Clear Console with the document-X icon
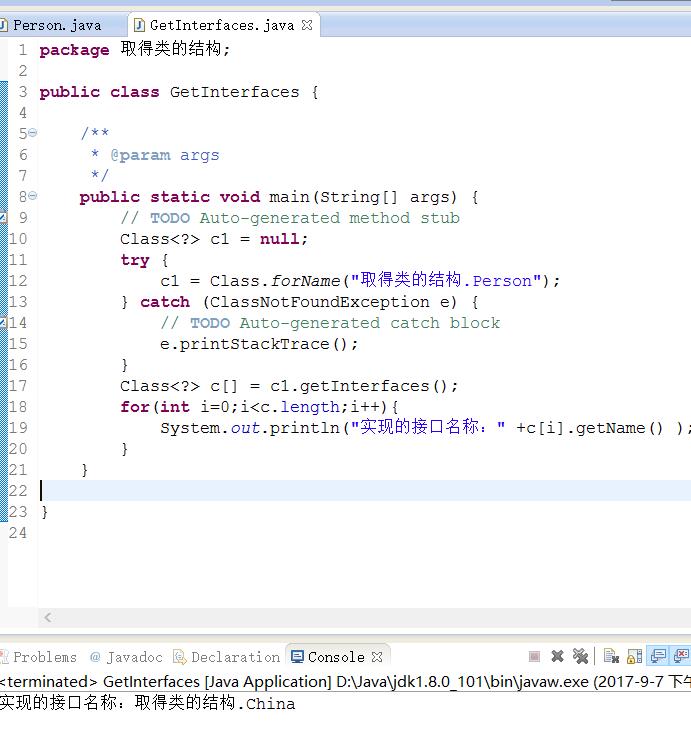This screenshot has width=691, height=733. point(611,656)
